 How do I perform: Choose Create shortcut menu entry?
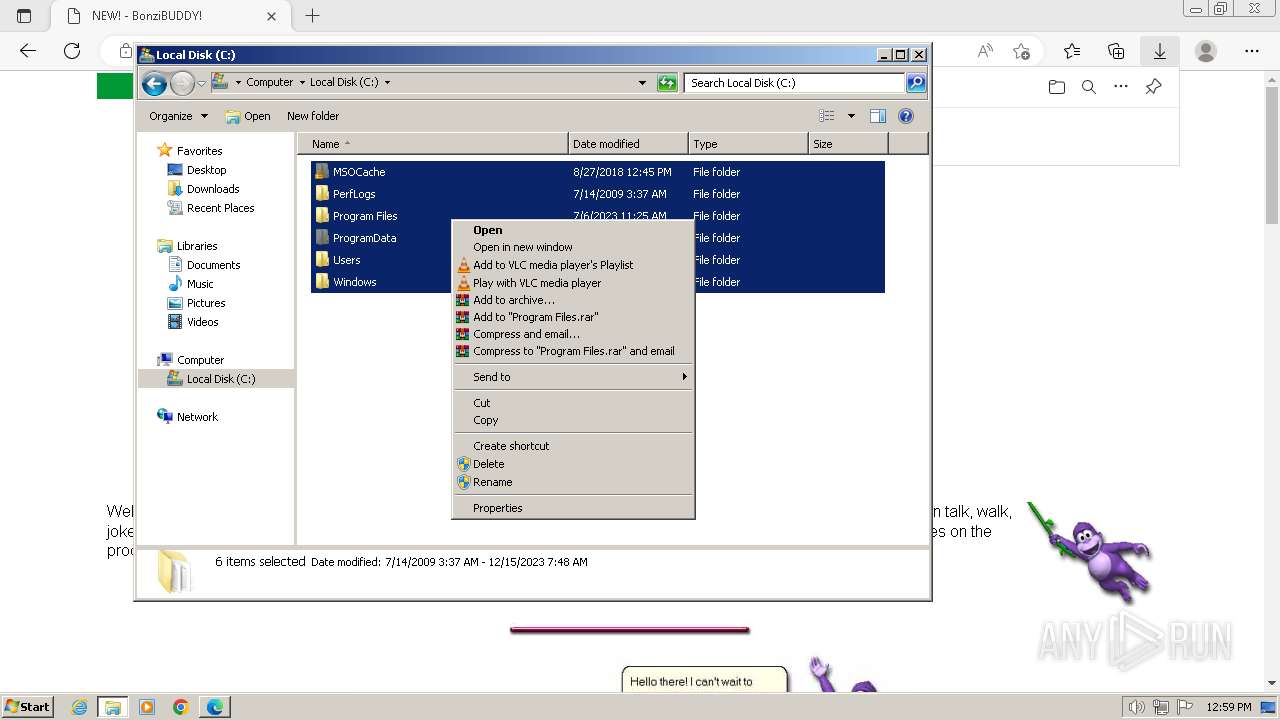click(573, 446)
